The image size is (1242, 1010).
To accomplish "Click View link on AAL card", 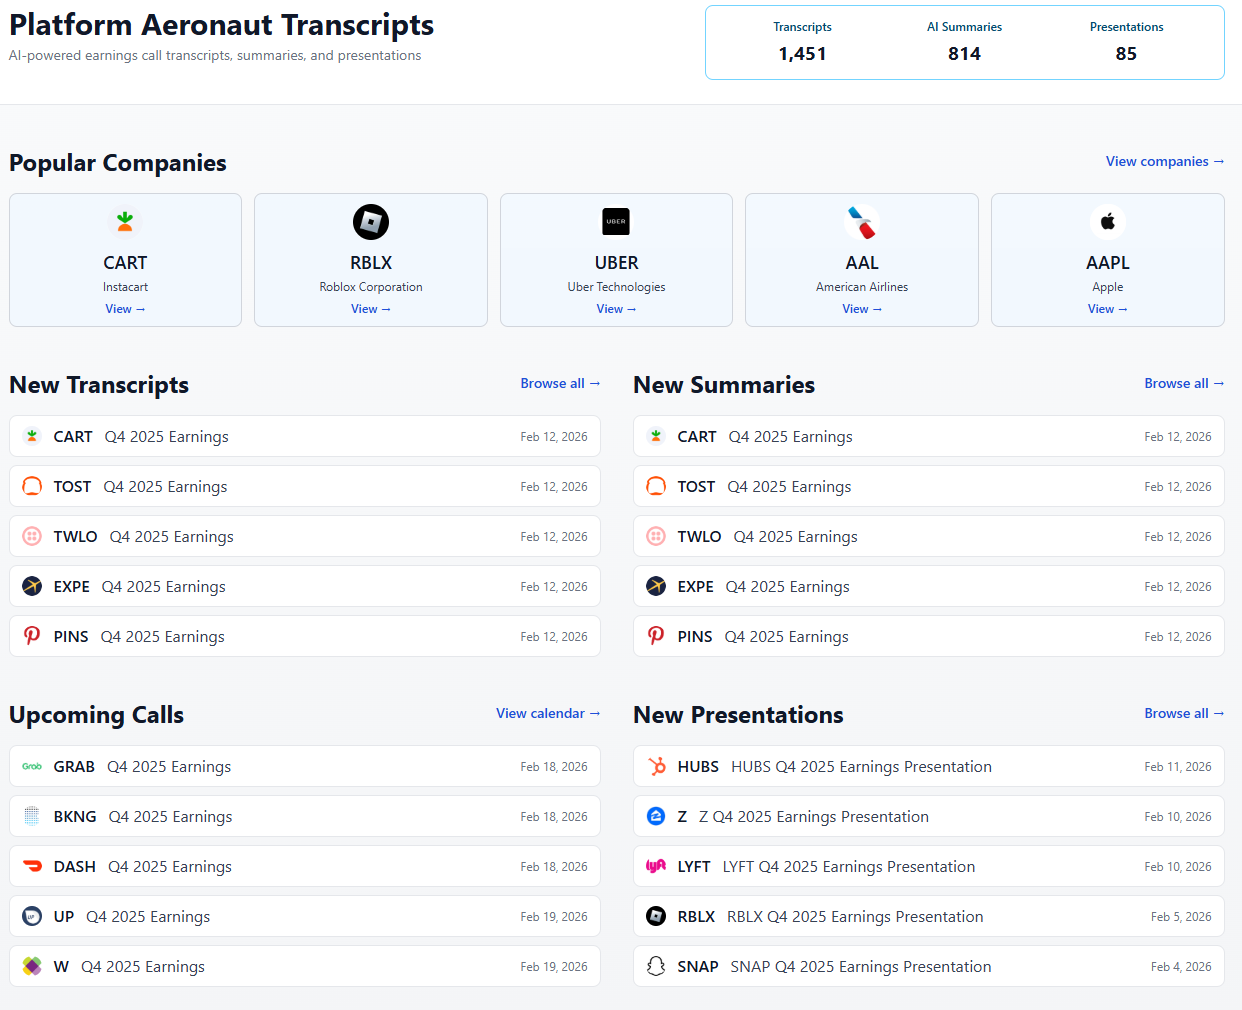I will tap(862, 309).
